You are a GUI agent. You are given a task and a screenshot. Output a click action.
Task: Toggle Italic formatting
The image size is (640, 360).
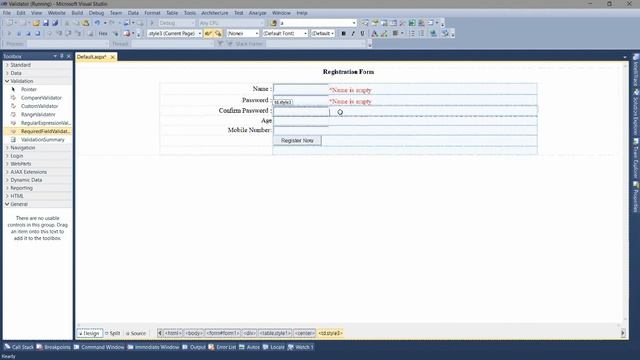(x=353, y=33)
